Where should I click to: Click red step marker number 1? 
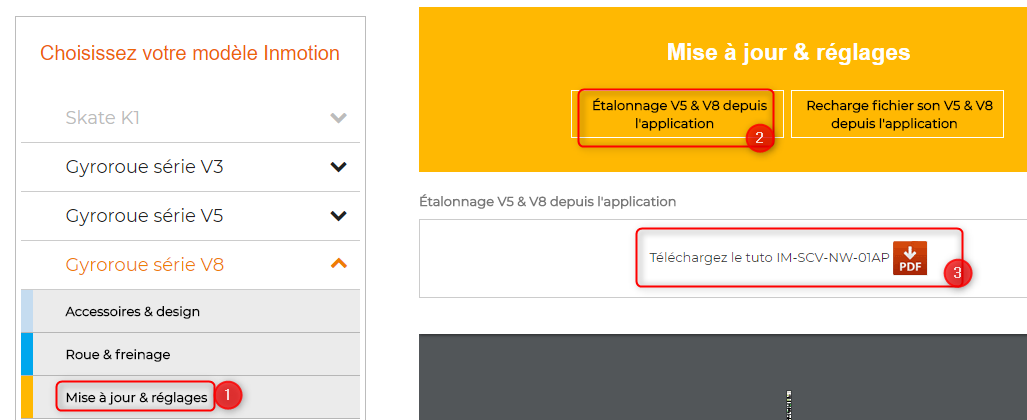228,395
